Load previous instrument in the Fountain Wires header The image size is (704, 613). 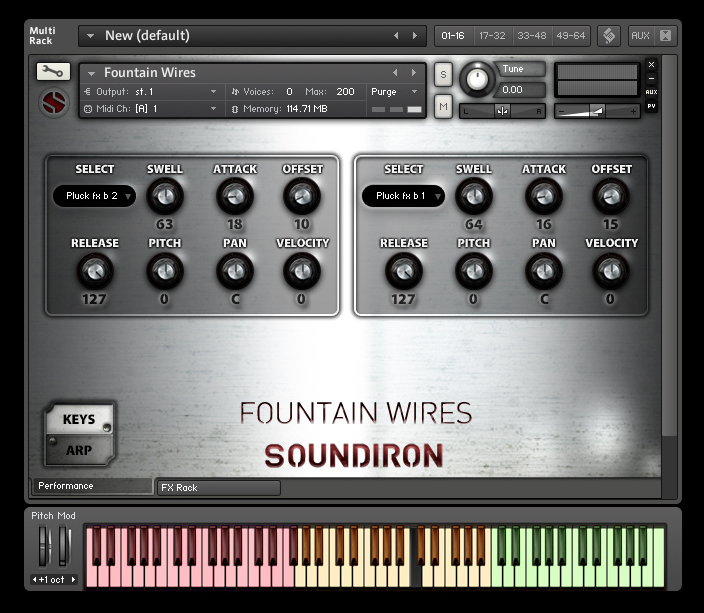click(395, 72)
